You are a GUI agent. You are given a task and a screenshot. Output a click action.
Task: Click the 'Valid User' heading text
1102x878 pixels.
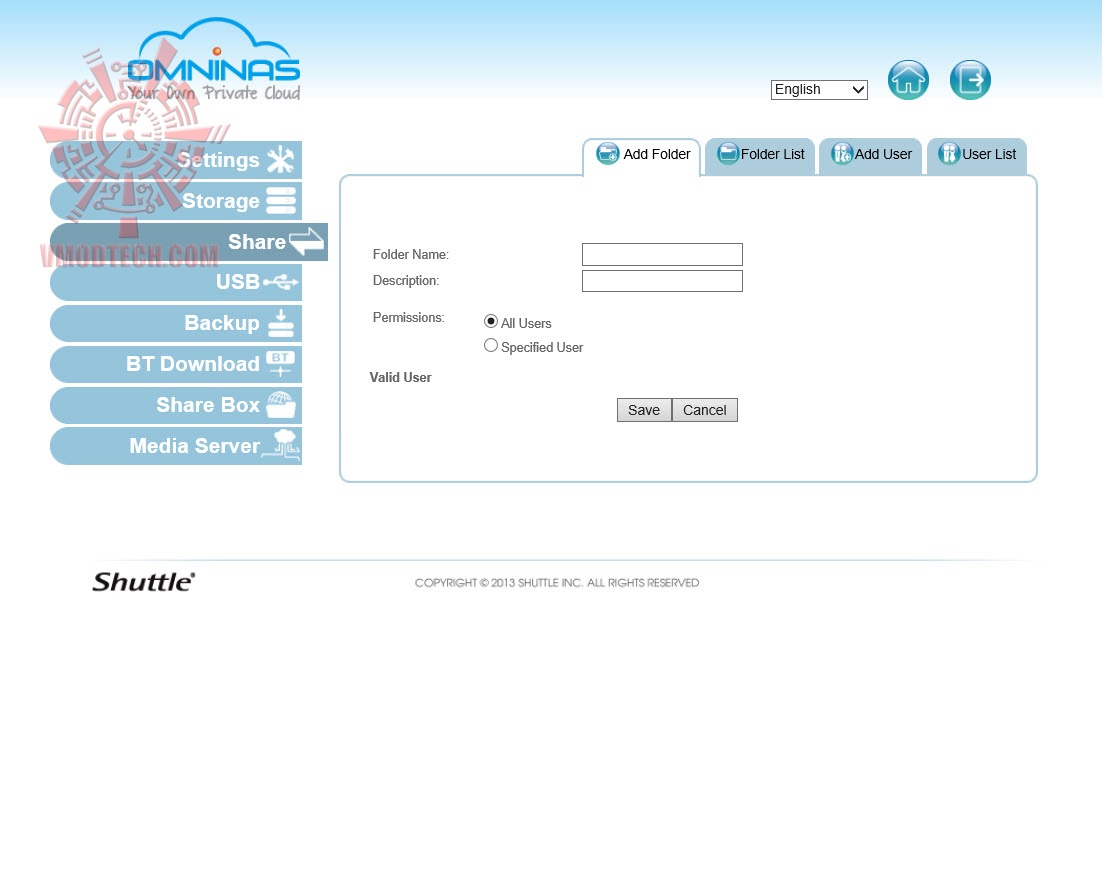(x=401, y=377)
